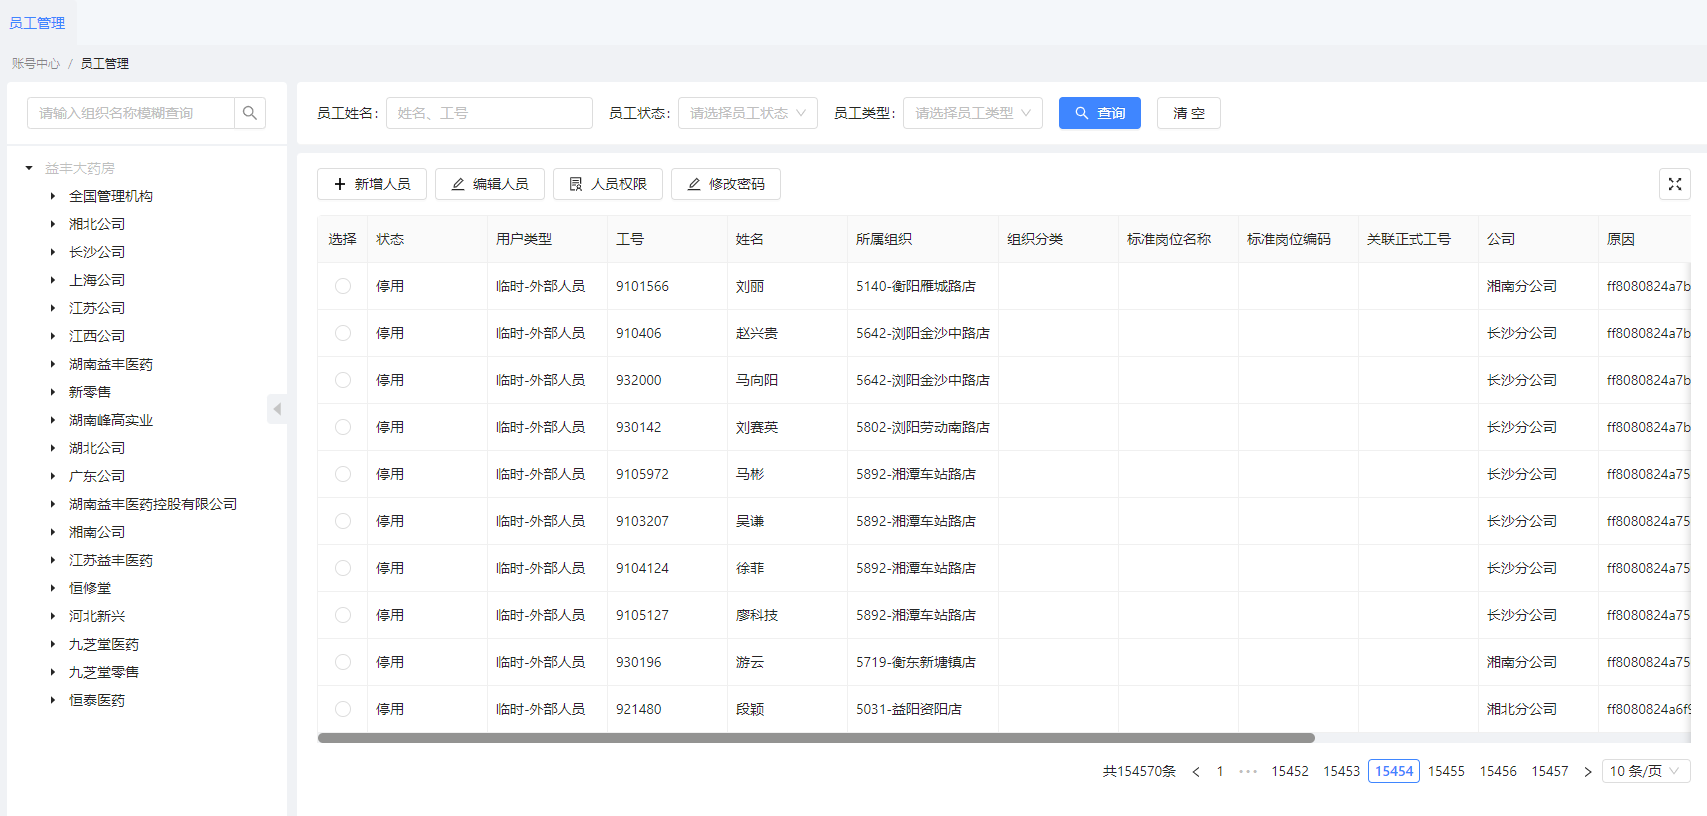
Task: Expand the 全国管理机构 tree node
Action: tap(53, 196)
